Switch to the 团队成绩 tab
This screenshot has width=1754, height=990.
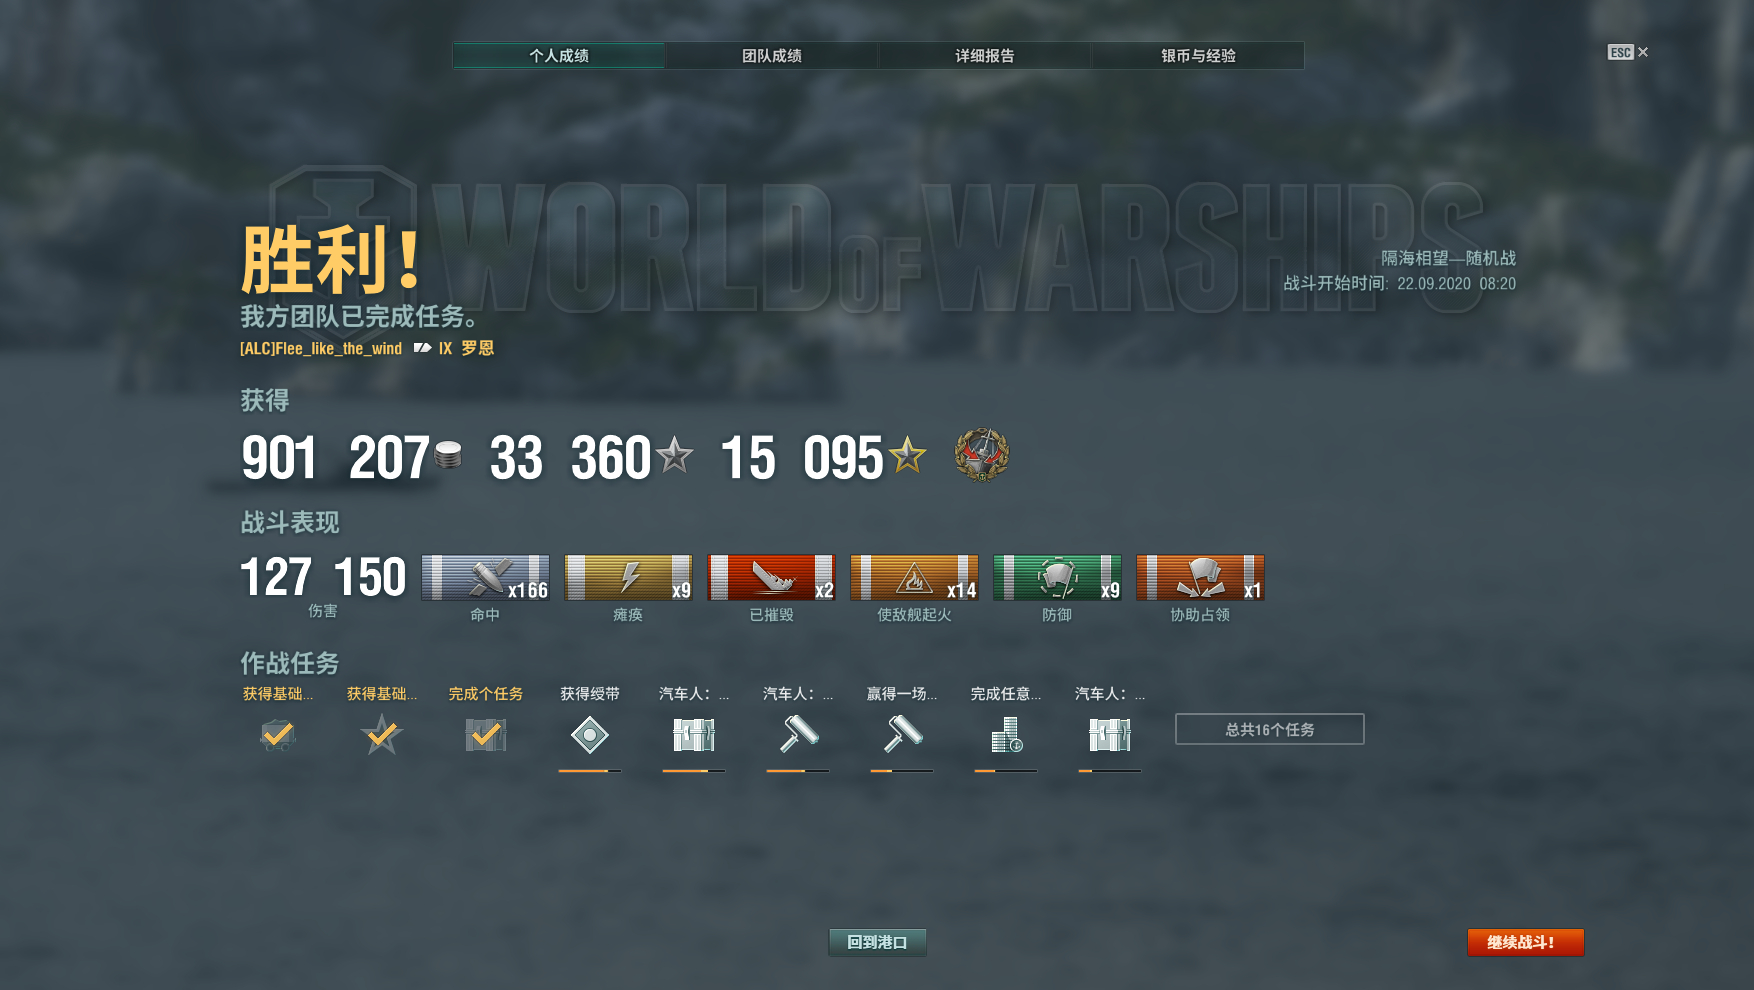pyautogui.click(x=772, y=55)
